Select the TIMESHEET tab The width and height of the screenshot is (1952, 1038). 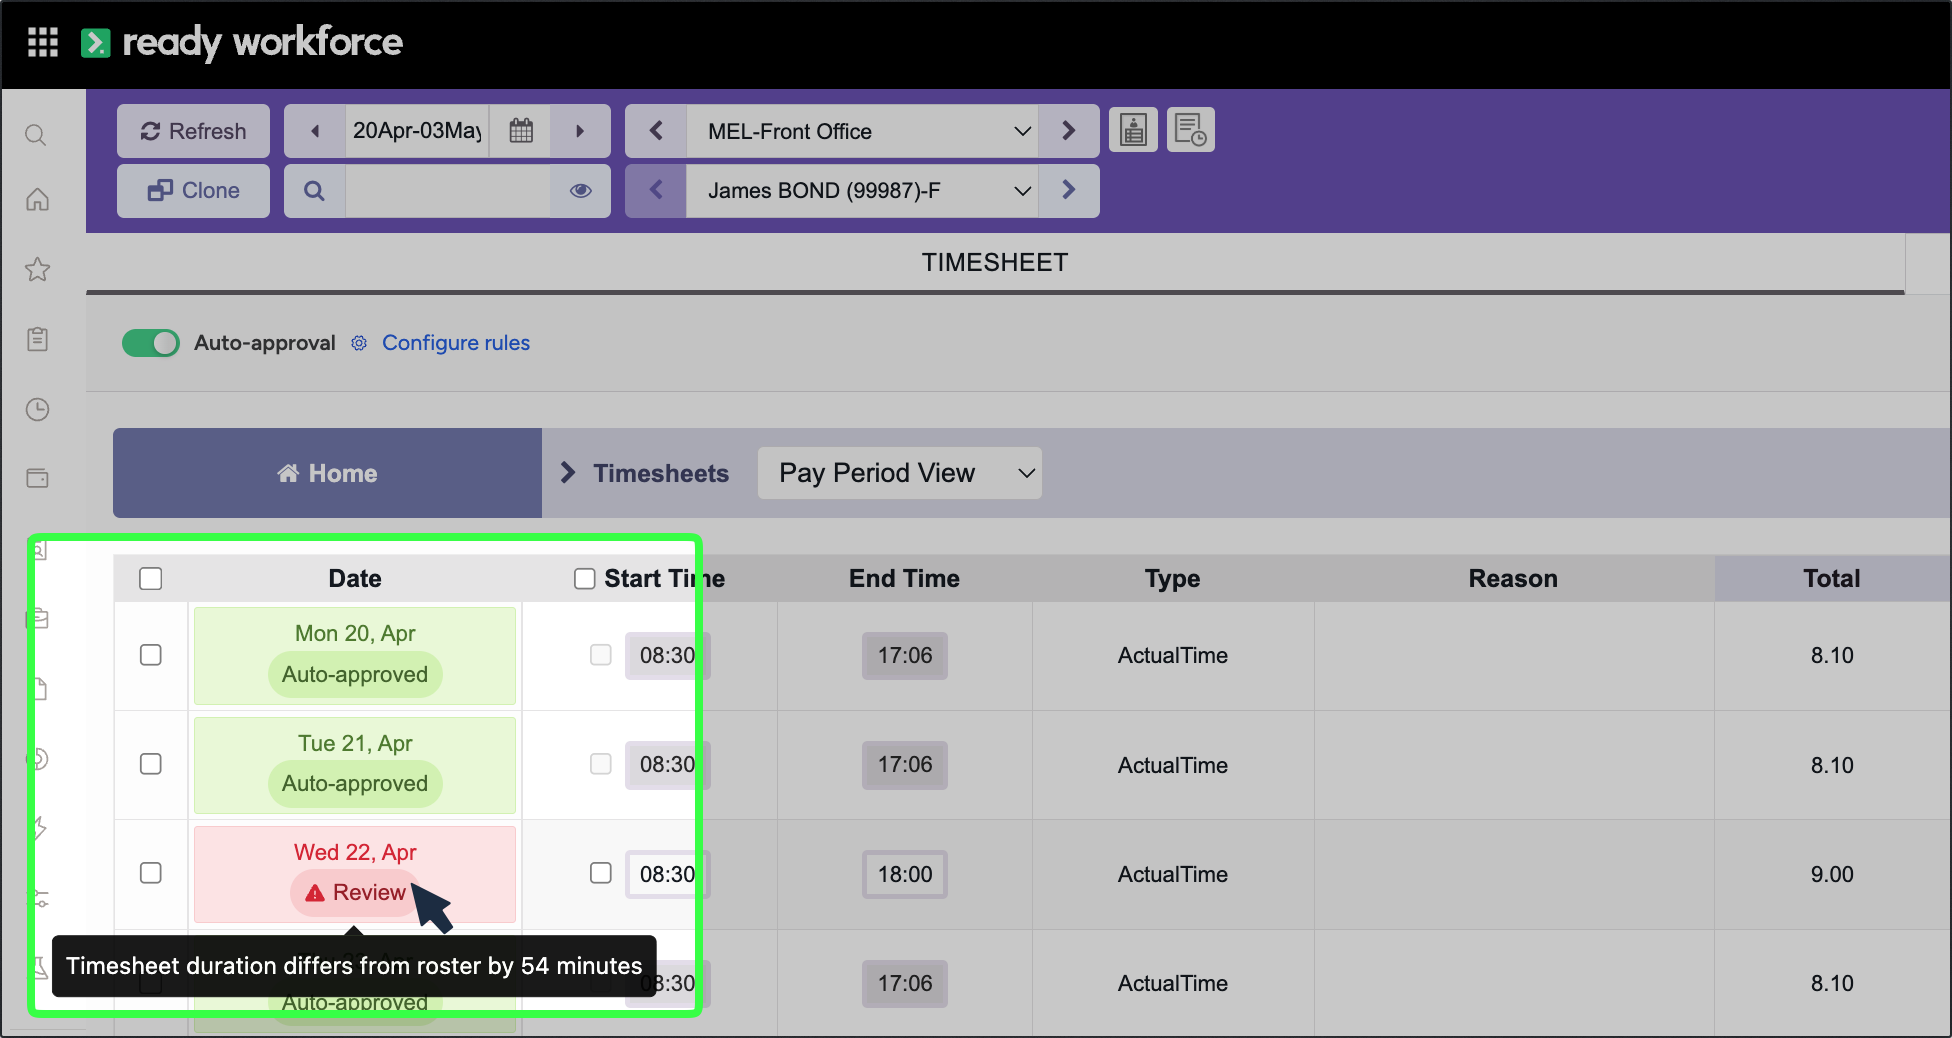point(995,262)
